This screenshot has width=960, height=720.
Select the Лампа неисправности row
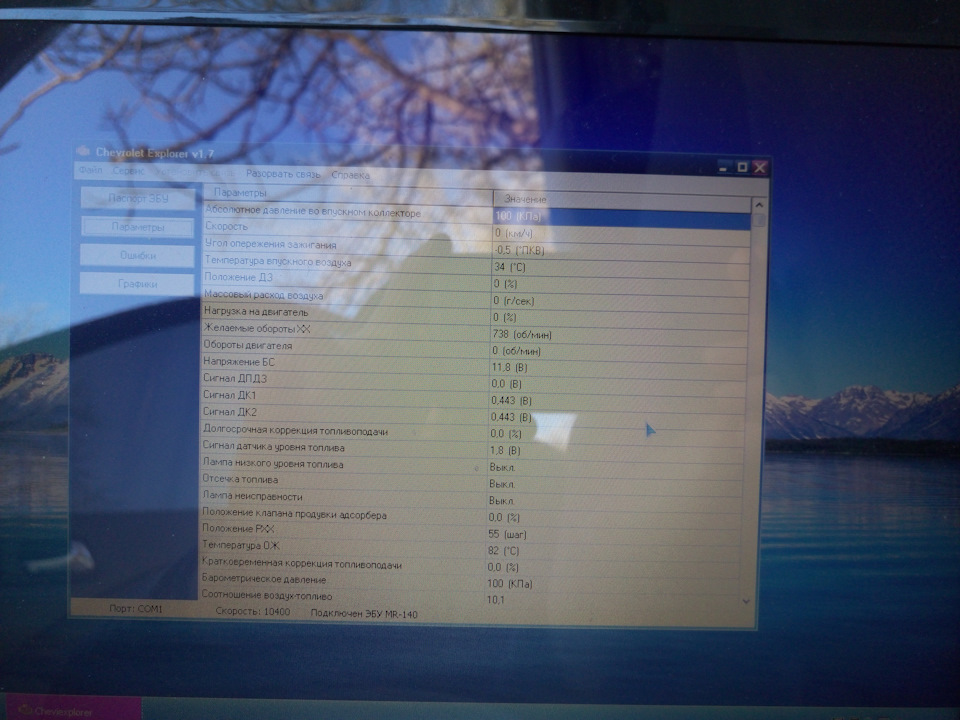473,498
